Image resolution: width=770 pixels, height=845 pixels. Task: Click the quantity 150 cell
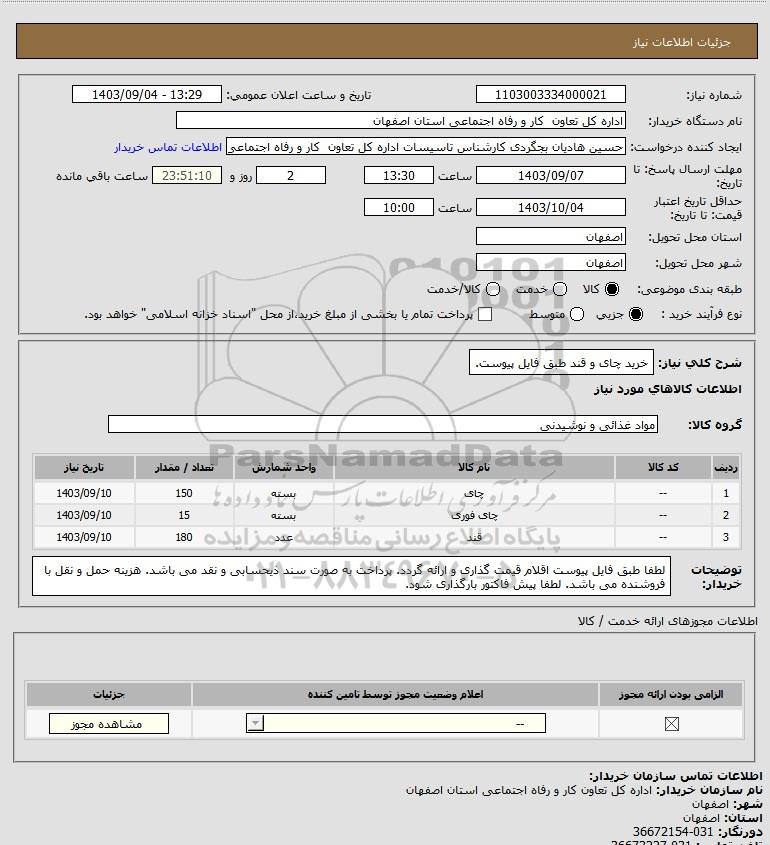pyautogui.click(x=184, y=493)
